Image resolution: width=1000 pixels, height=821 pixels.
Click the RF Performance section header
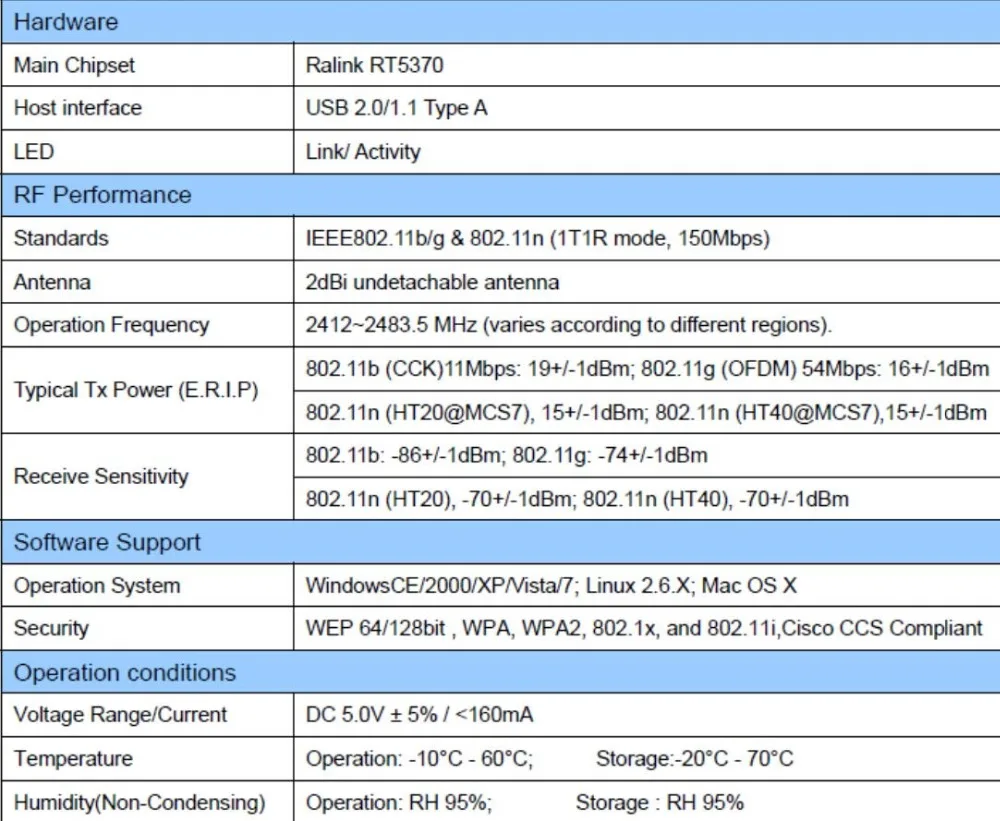pos(102,195)
